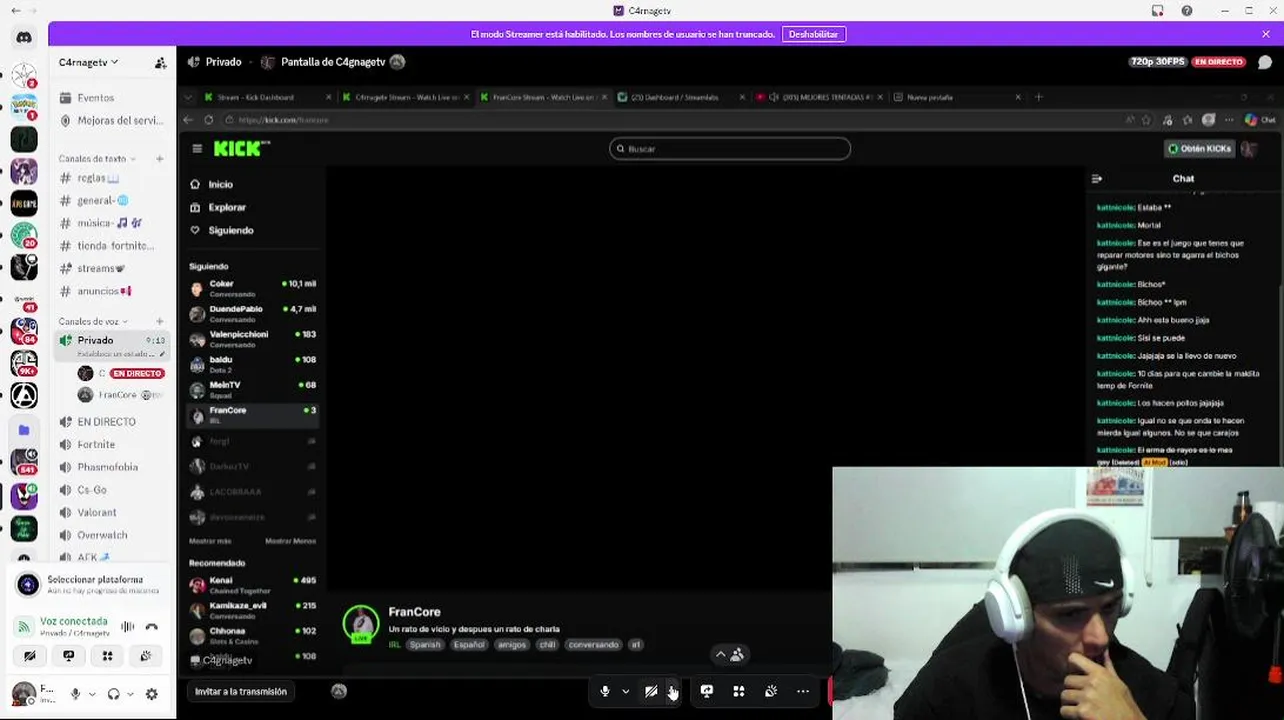
Task: Collapse Canales de voz category
Action: 93,322
